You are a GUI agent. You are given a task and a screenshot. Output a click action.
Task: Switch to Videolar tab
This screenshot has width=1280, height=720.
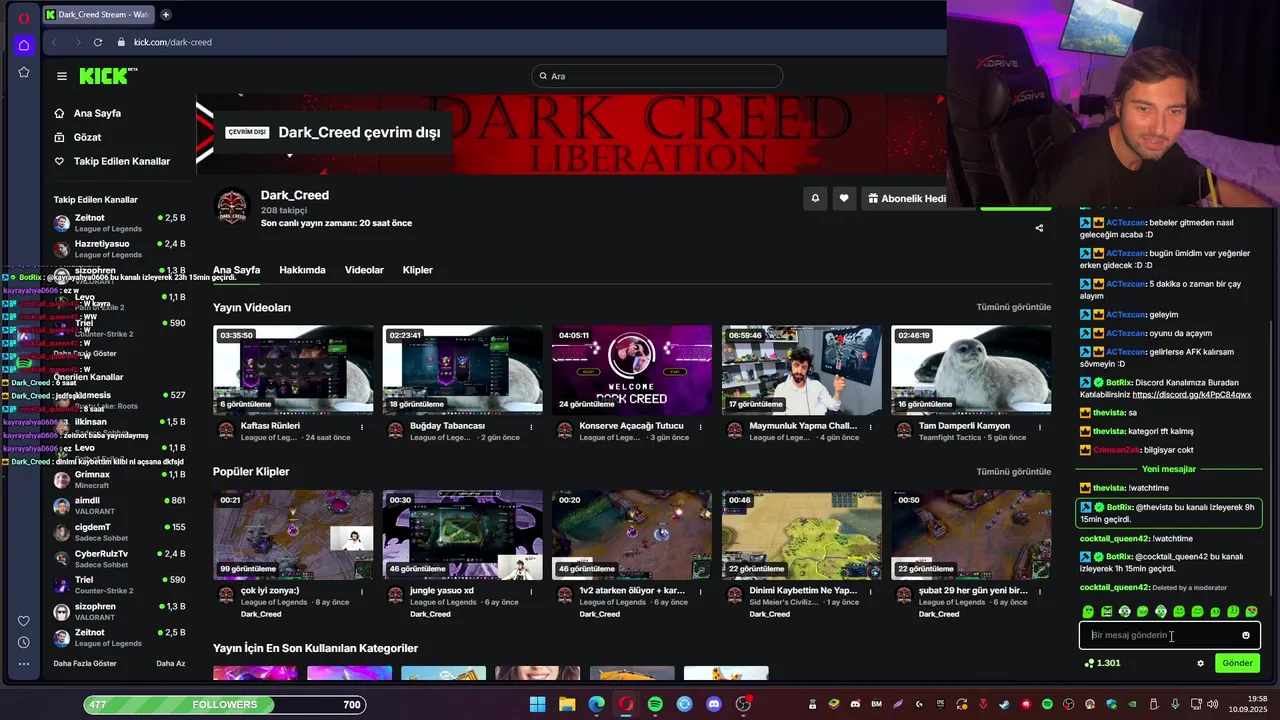(x=364, y=270)
